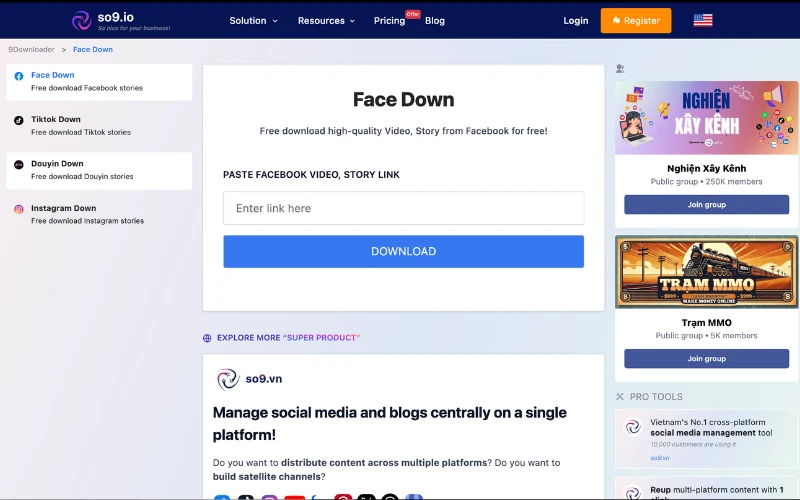Image resolution: width=800 pixels, height=500 pixels.
Task: Select Instagram Down in the sidebar
Action: click(x=99, y=215)
